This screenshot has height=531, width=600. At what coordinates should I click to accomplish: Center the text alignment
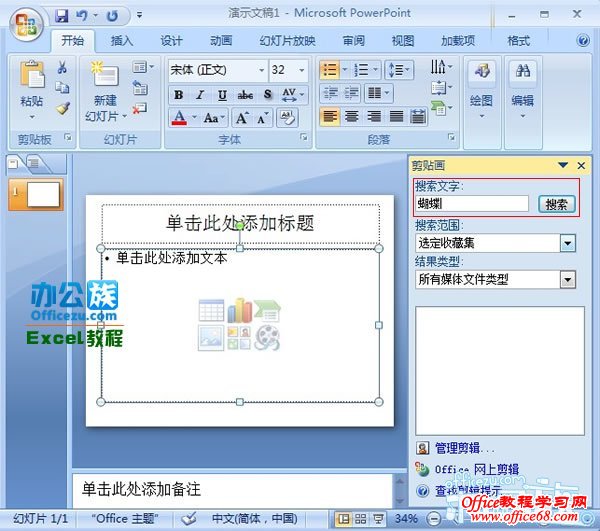tap(351, 116)
